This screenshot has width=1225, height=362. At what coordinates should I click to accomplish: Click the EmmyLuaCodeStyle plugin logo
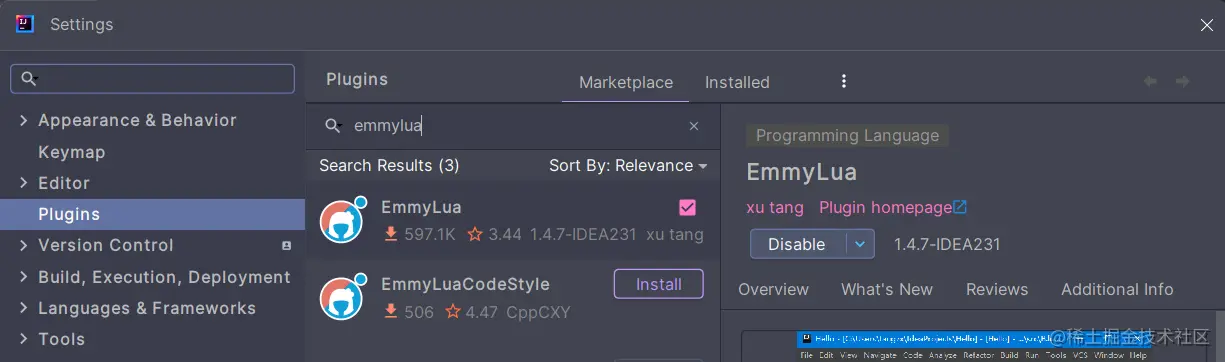click(342, 297)
